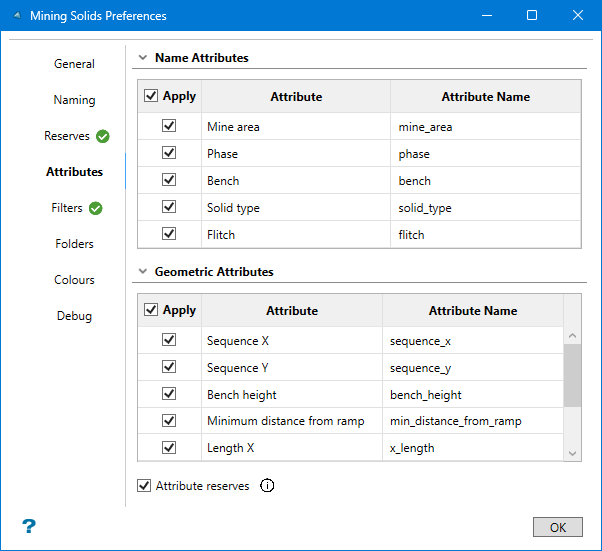The height and width of the screenshot is (551, 602).
Task: Click the green checkmark next to Filters
Action: coord(96,208)
